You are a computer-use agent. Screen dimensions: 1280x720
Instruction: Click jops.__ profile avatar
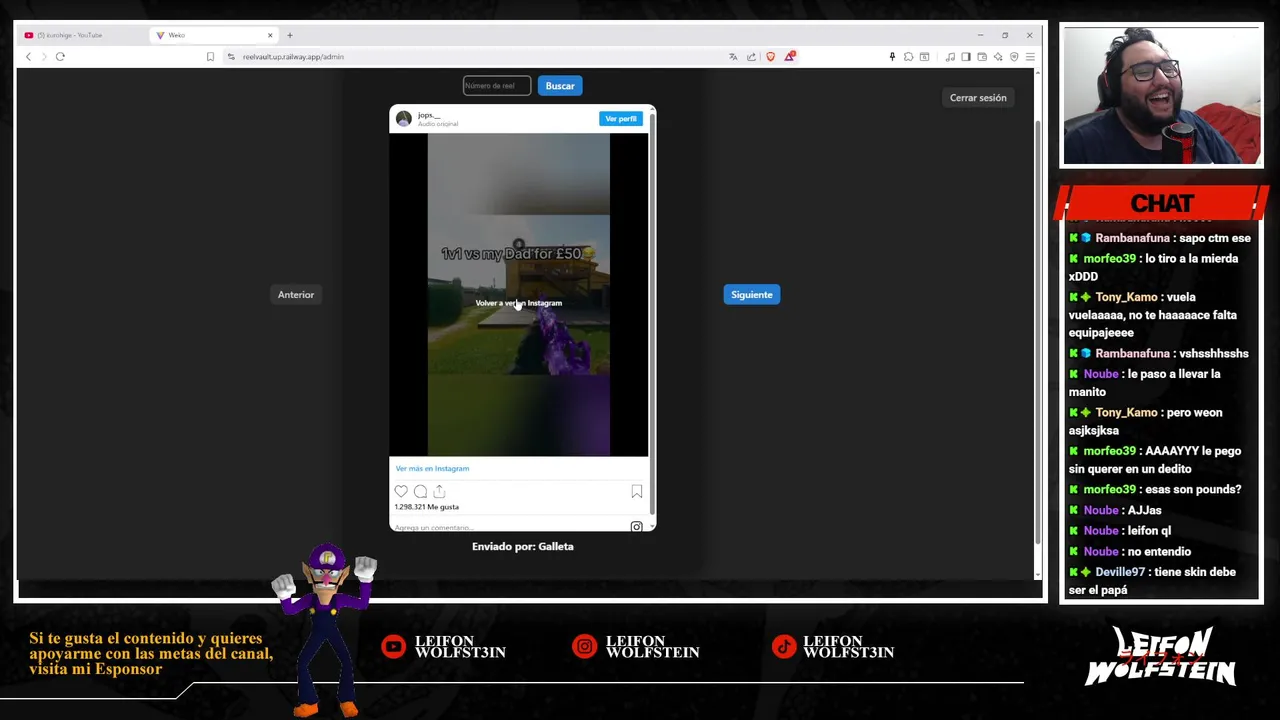pos(404,119)
